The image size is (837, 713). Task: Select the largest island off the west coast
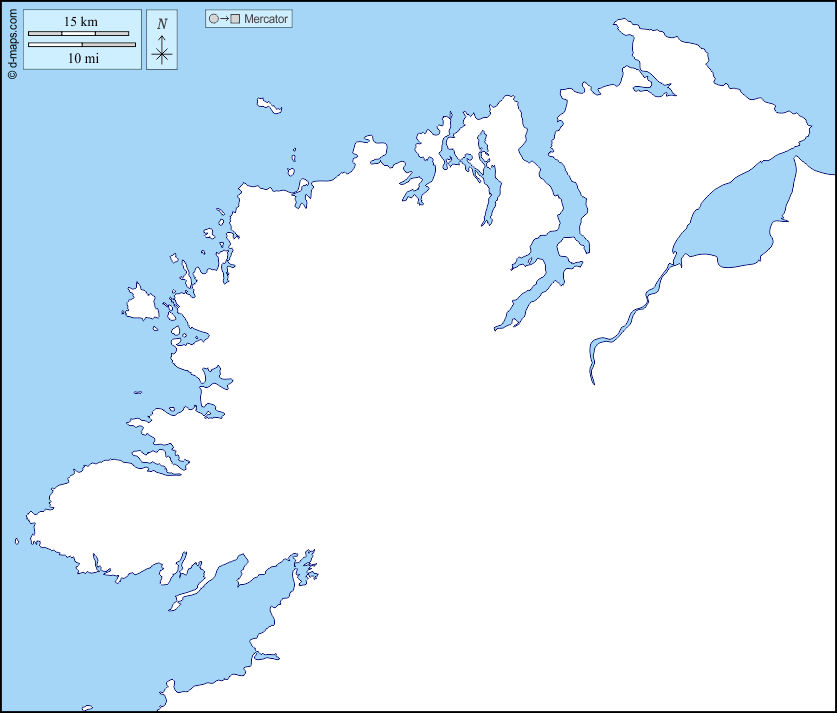click(139, 302)
